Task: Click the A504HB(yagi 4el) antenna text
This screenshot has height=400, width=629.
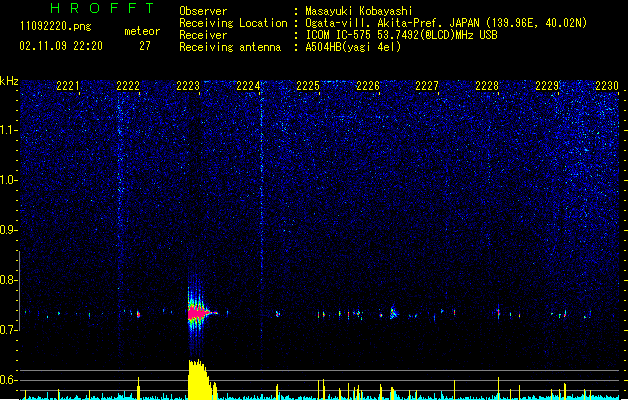Action: (353, 47)
